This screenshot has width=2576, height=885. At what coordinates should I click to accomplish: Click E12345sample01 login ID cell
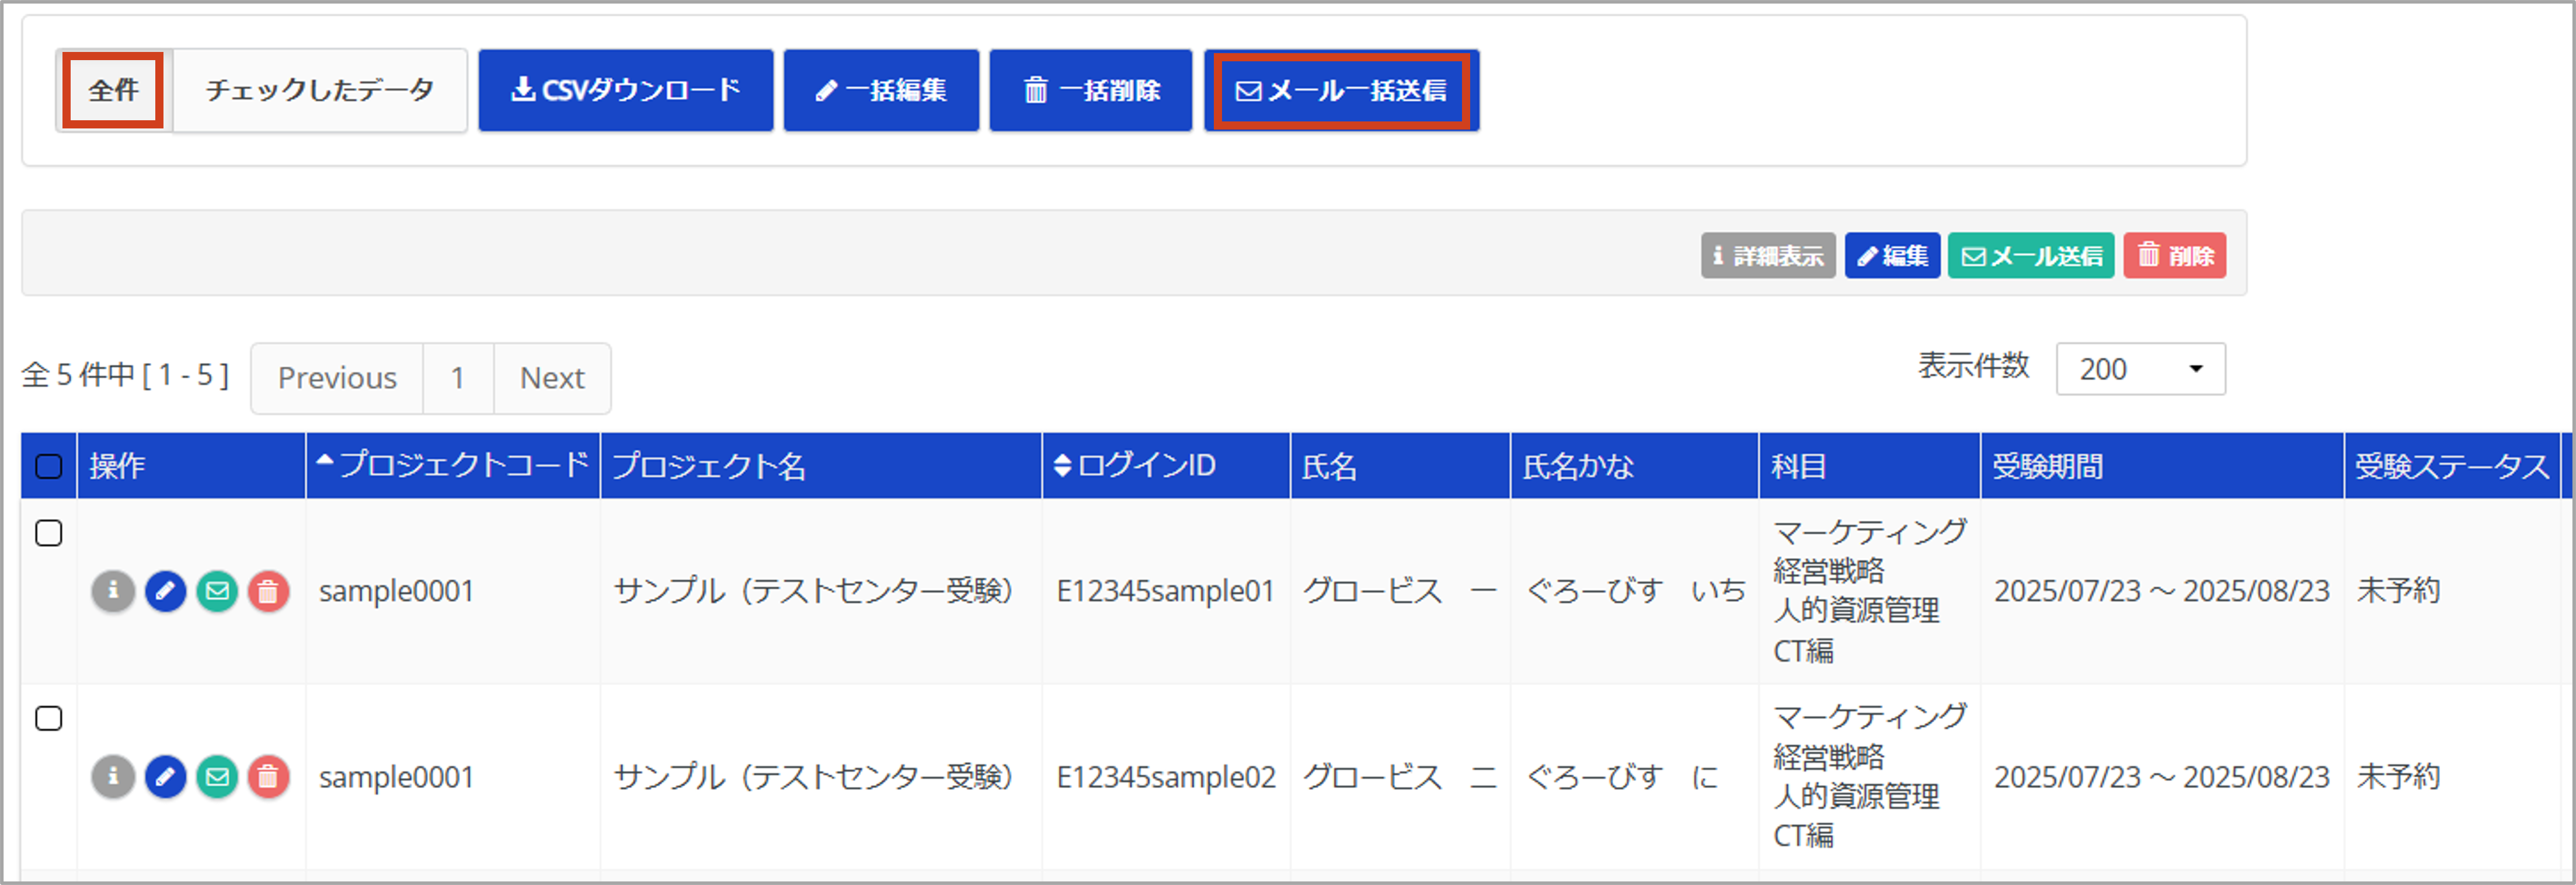[x=1165, y=591]
